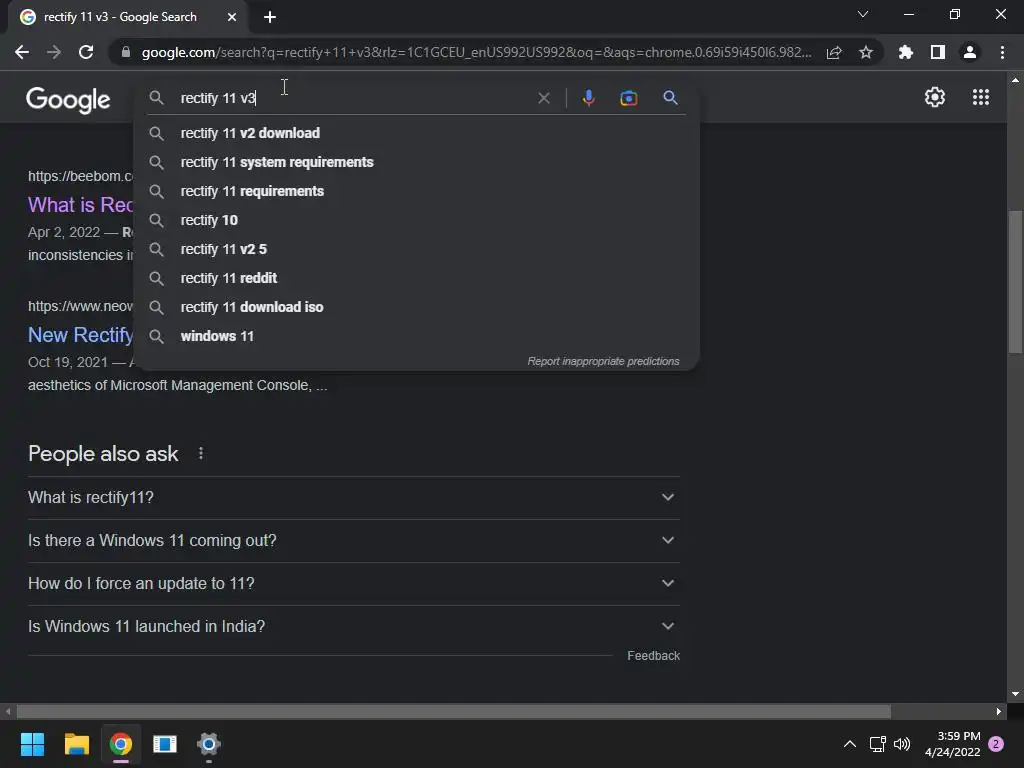Viewport: 1024px width, 768px height.
Task: Expand What is rectify11? question
Action: 354,498
